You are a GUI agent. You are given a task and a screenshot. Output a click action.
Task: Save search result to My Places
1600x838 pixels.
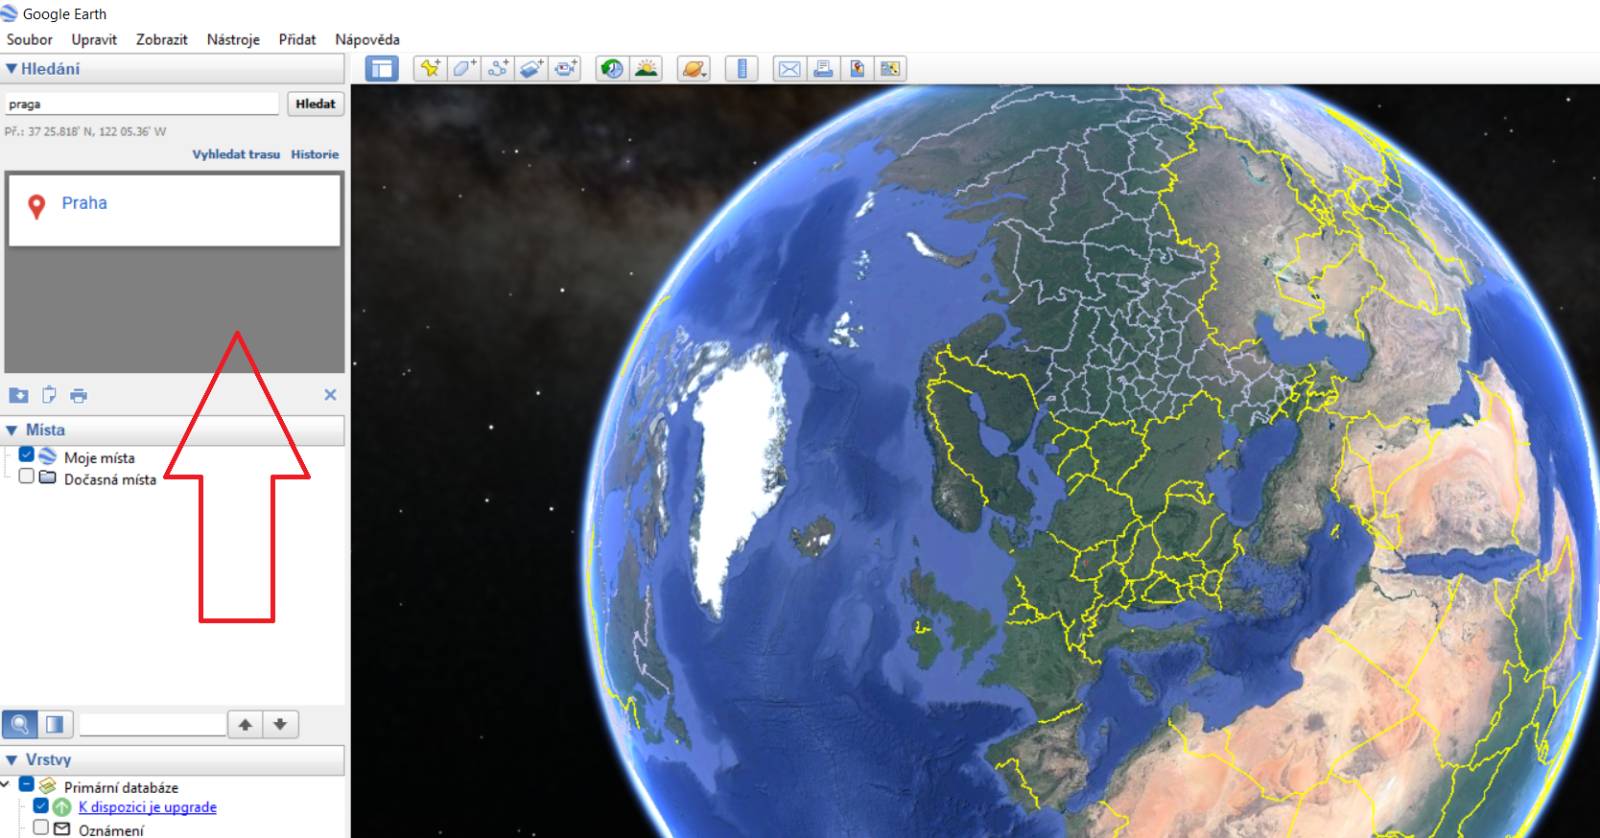[18, 395]
